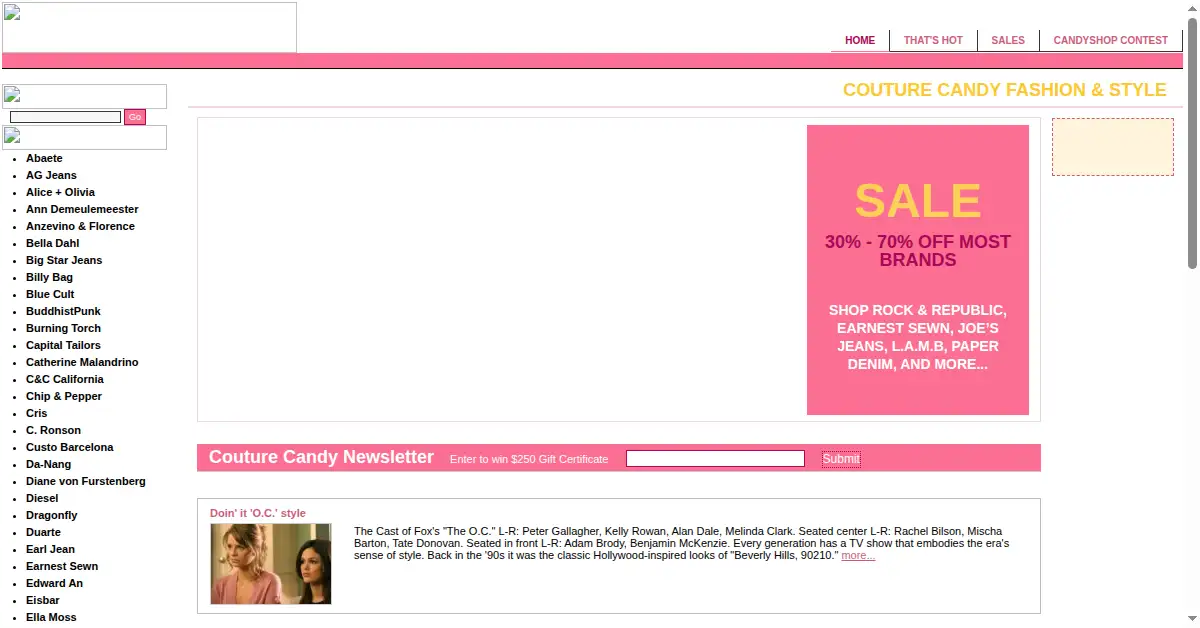Submit the newsletter signup
The height and width of the screenshot is (628, 1200).
(841, 459)
